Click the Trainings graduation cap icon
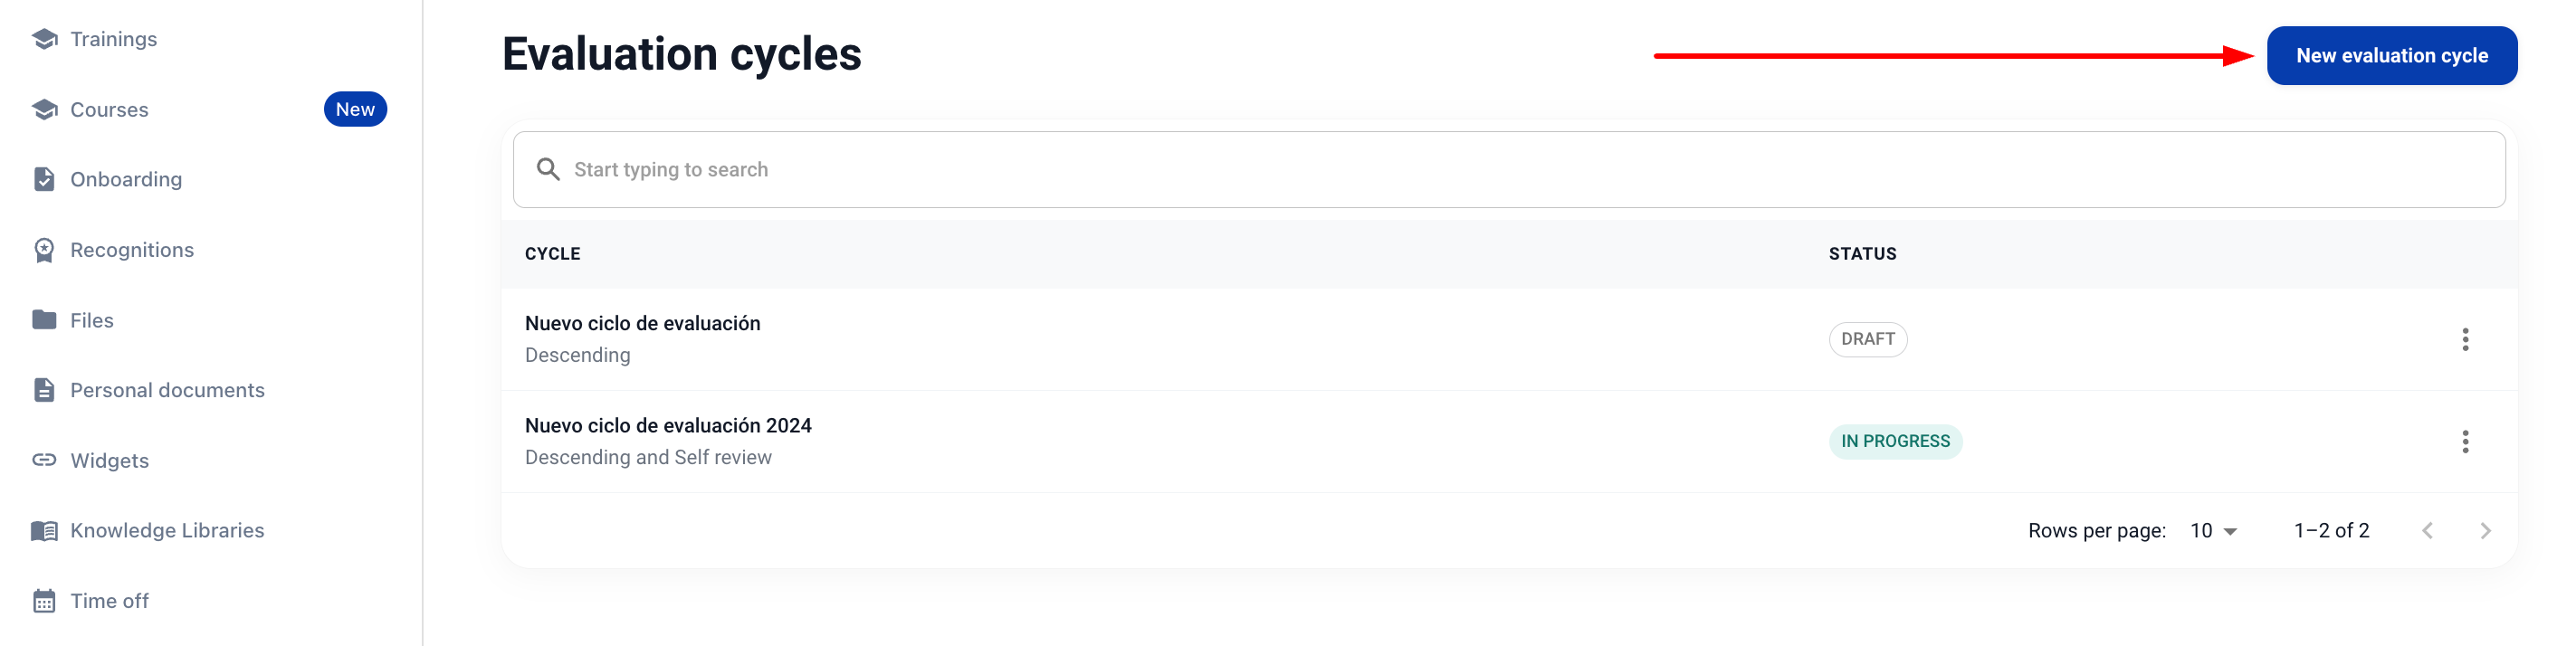The height and width of the screenshot is (646, 2576). click(x=44, y=39)
